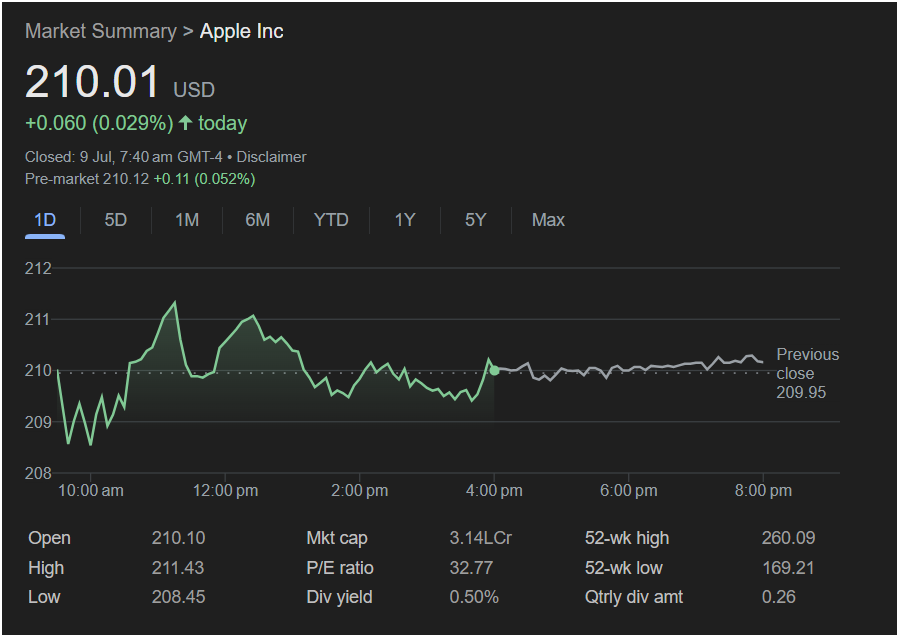Click the 52-wk high label

click(x=627, y=538)
